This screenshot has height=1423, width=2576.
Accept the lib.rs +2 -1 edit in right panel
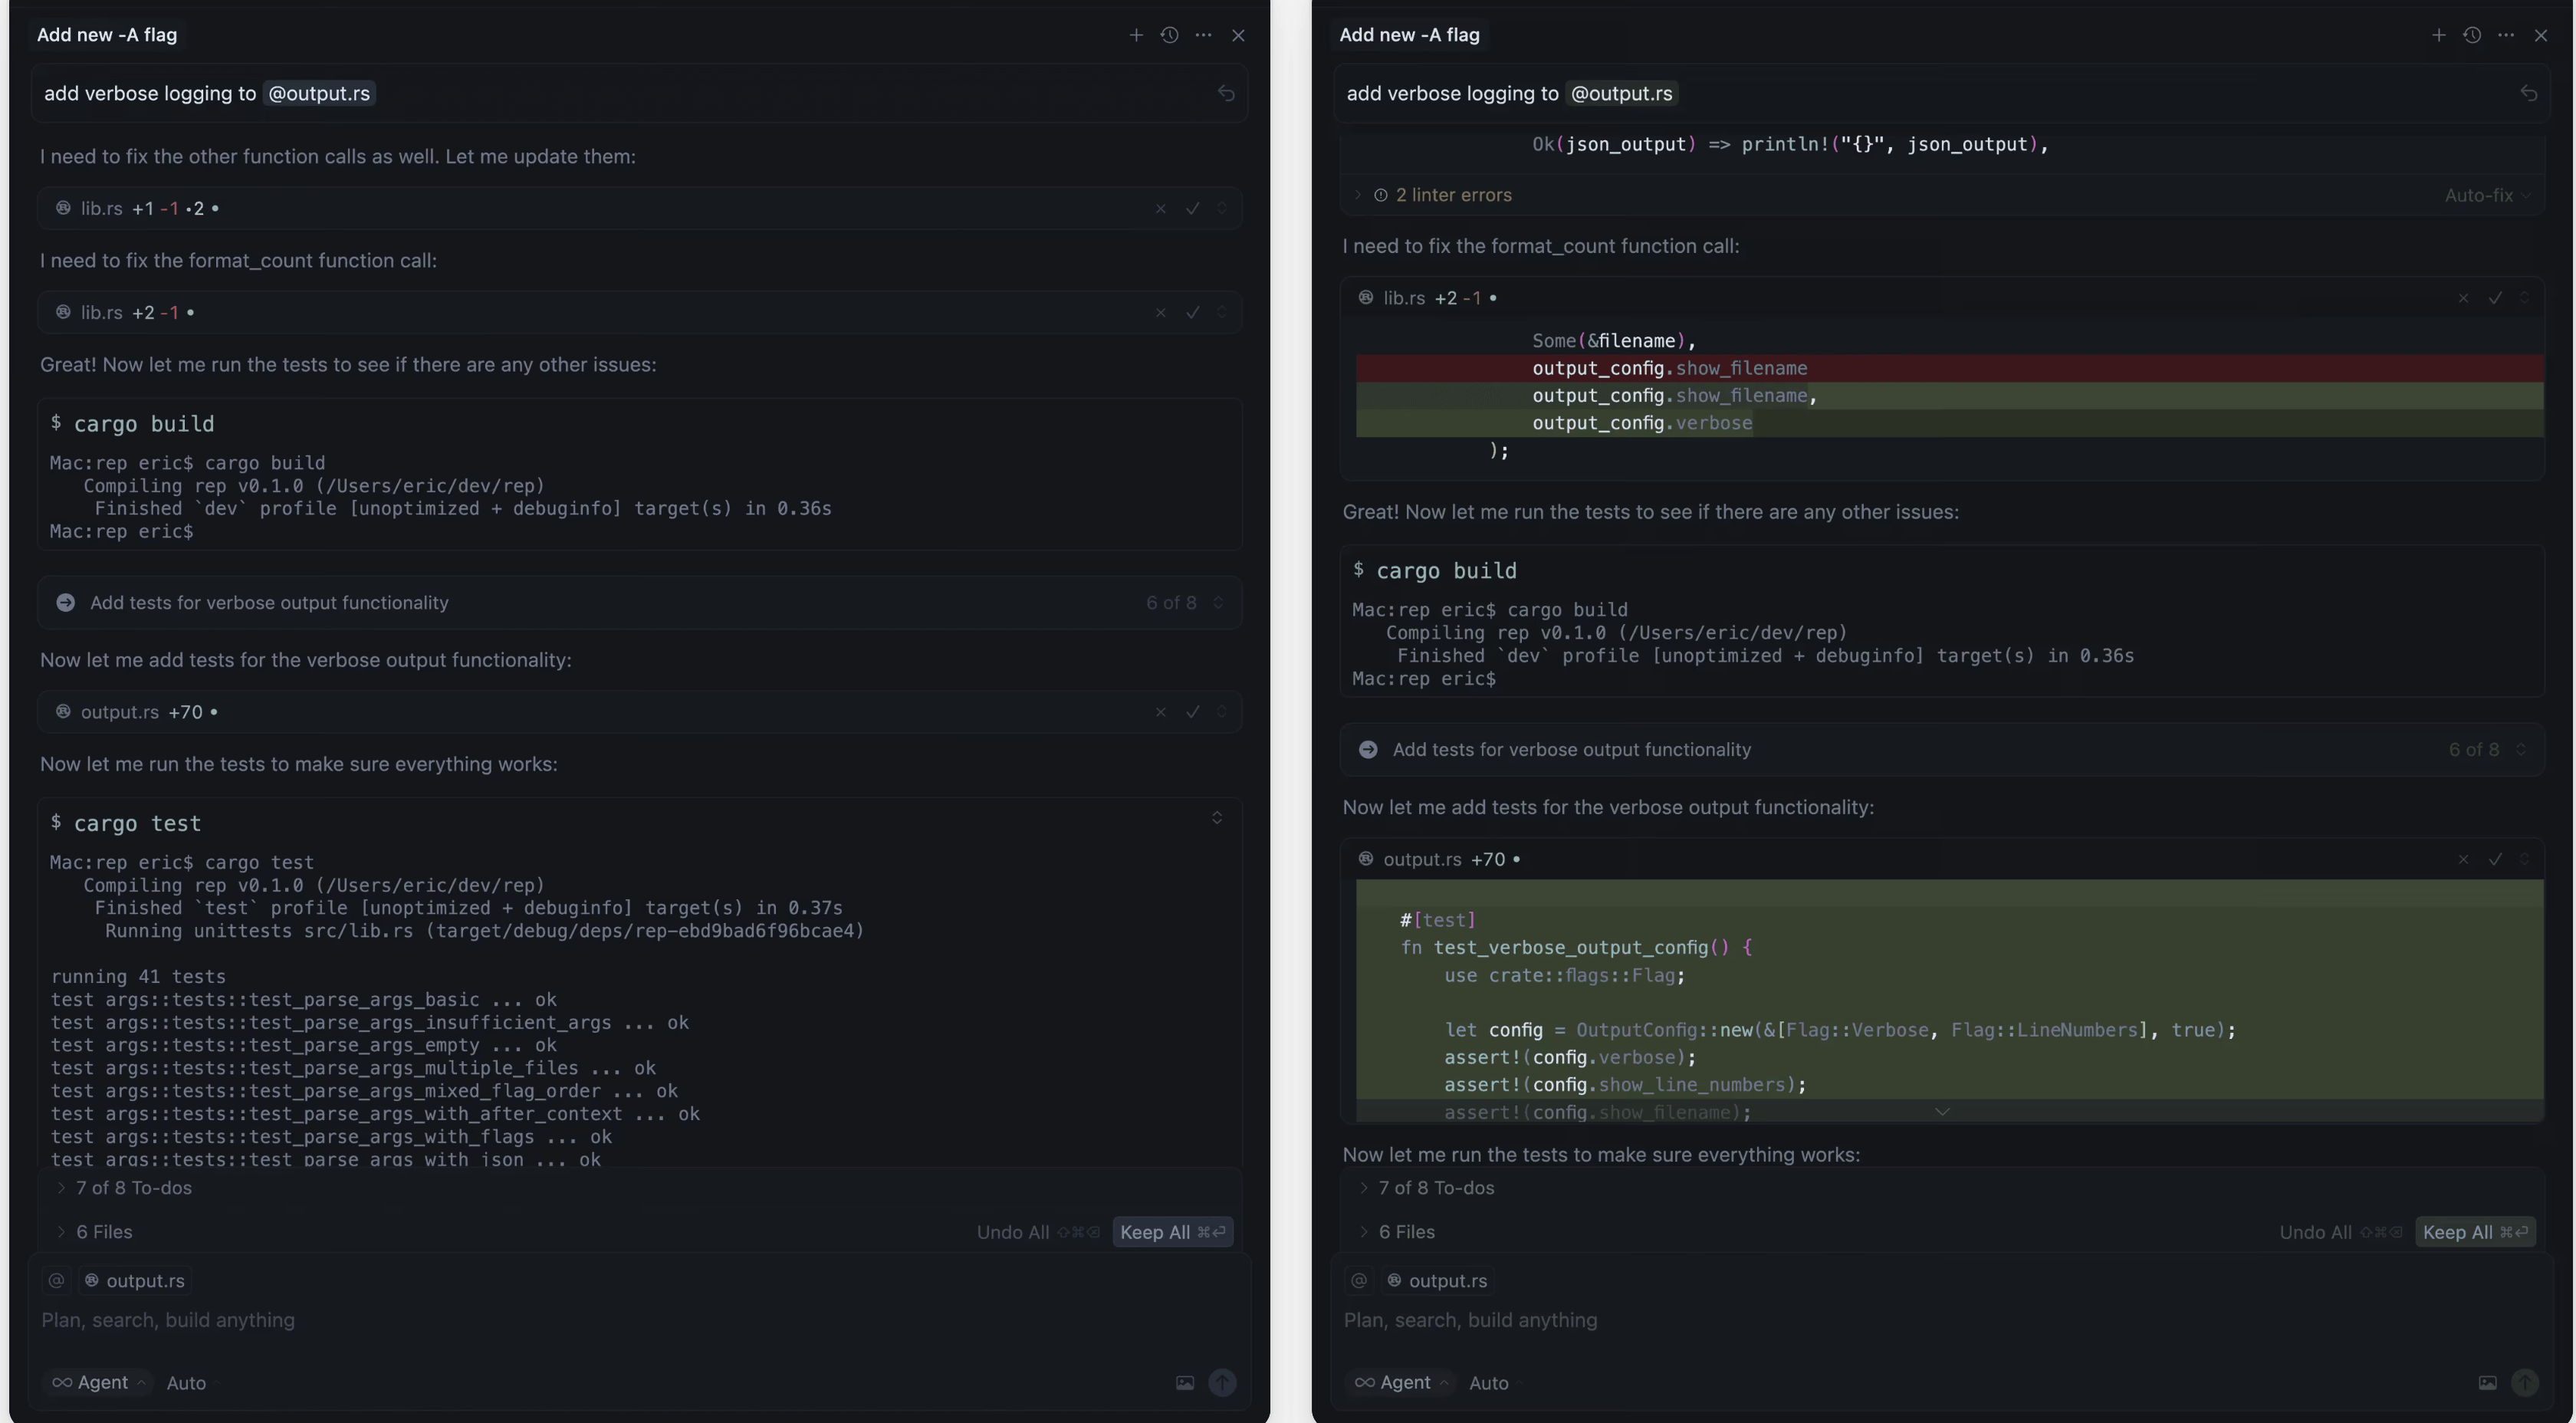click(x=2495, y=298)
